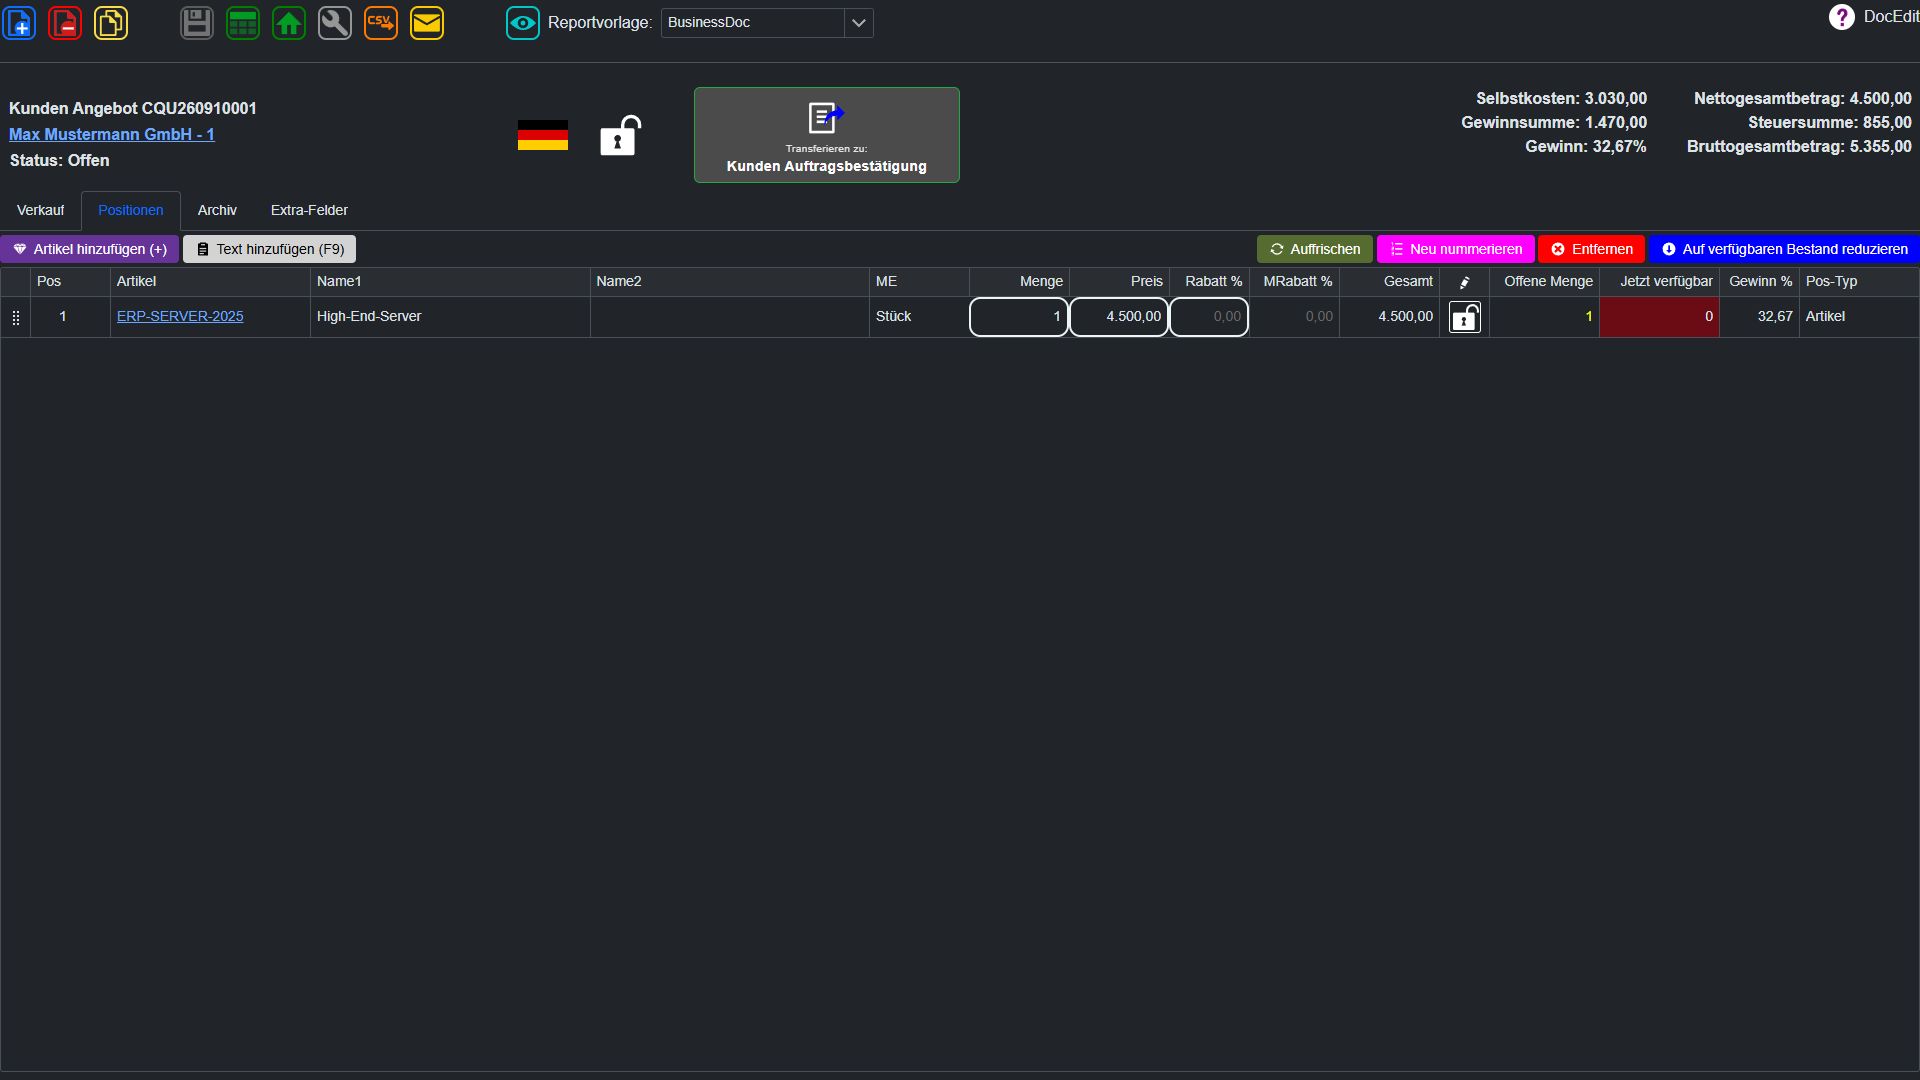Select the Positionen tab

pyautogui.click(x=131, y=210)
